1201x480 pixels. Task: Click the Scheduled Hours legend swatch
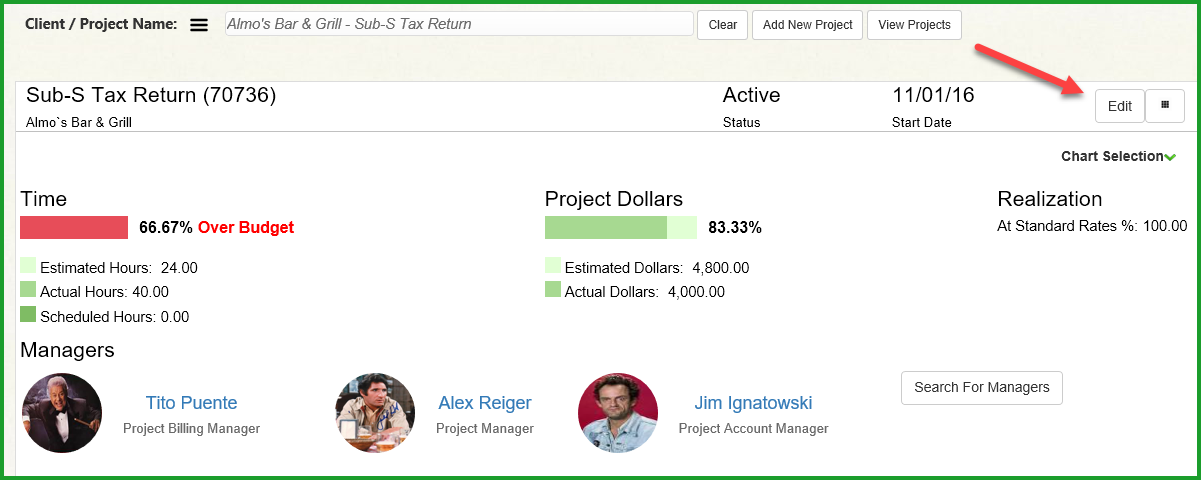[28, 314]
